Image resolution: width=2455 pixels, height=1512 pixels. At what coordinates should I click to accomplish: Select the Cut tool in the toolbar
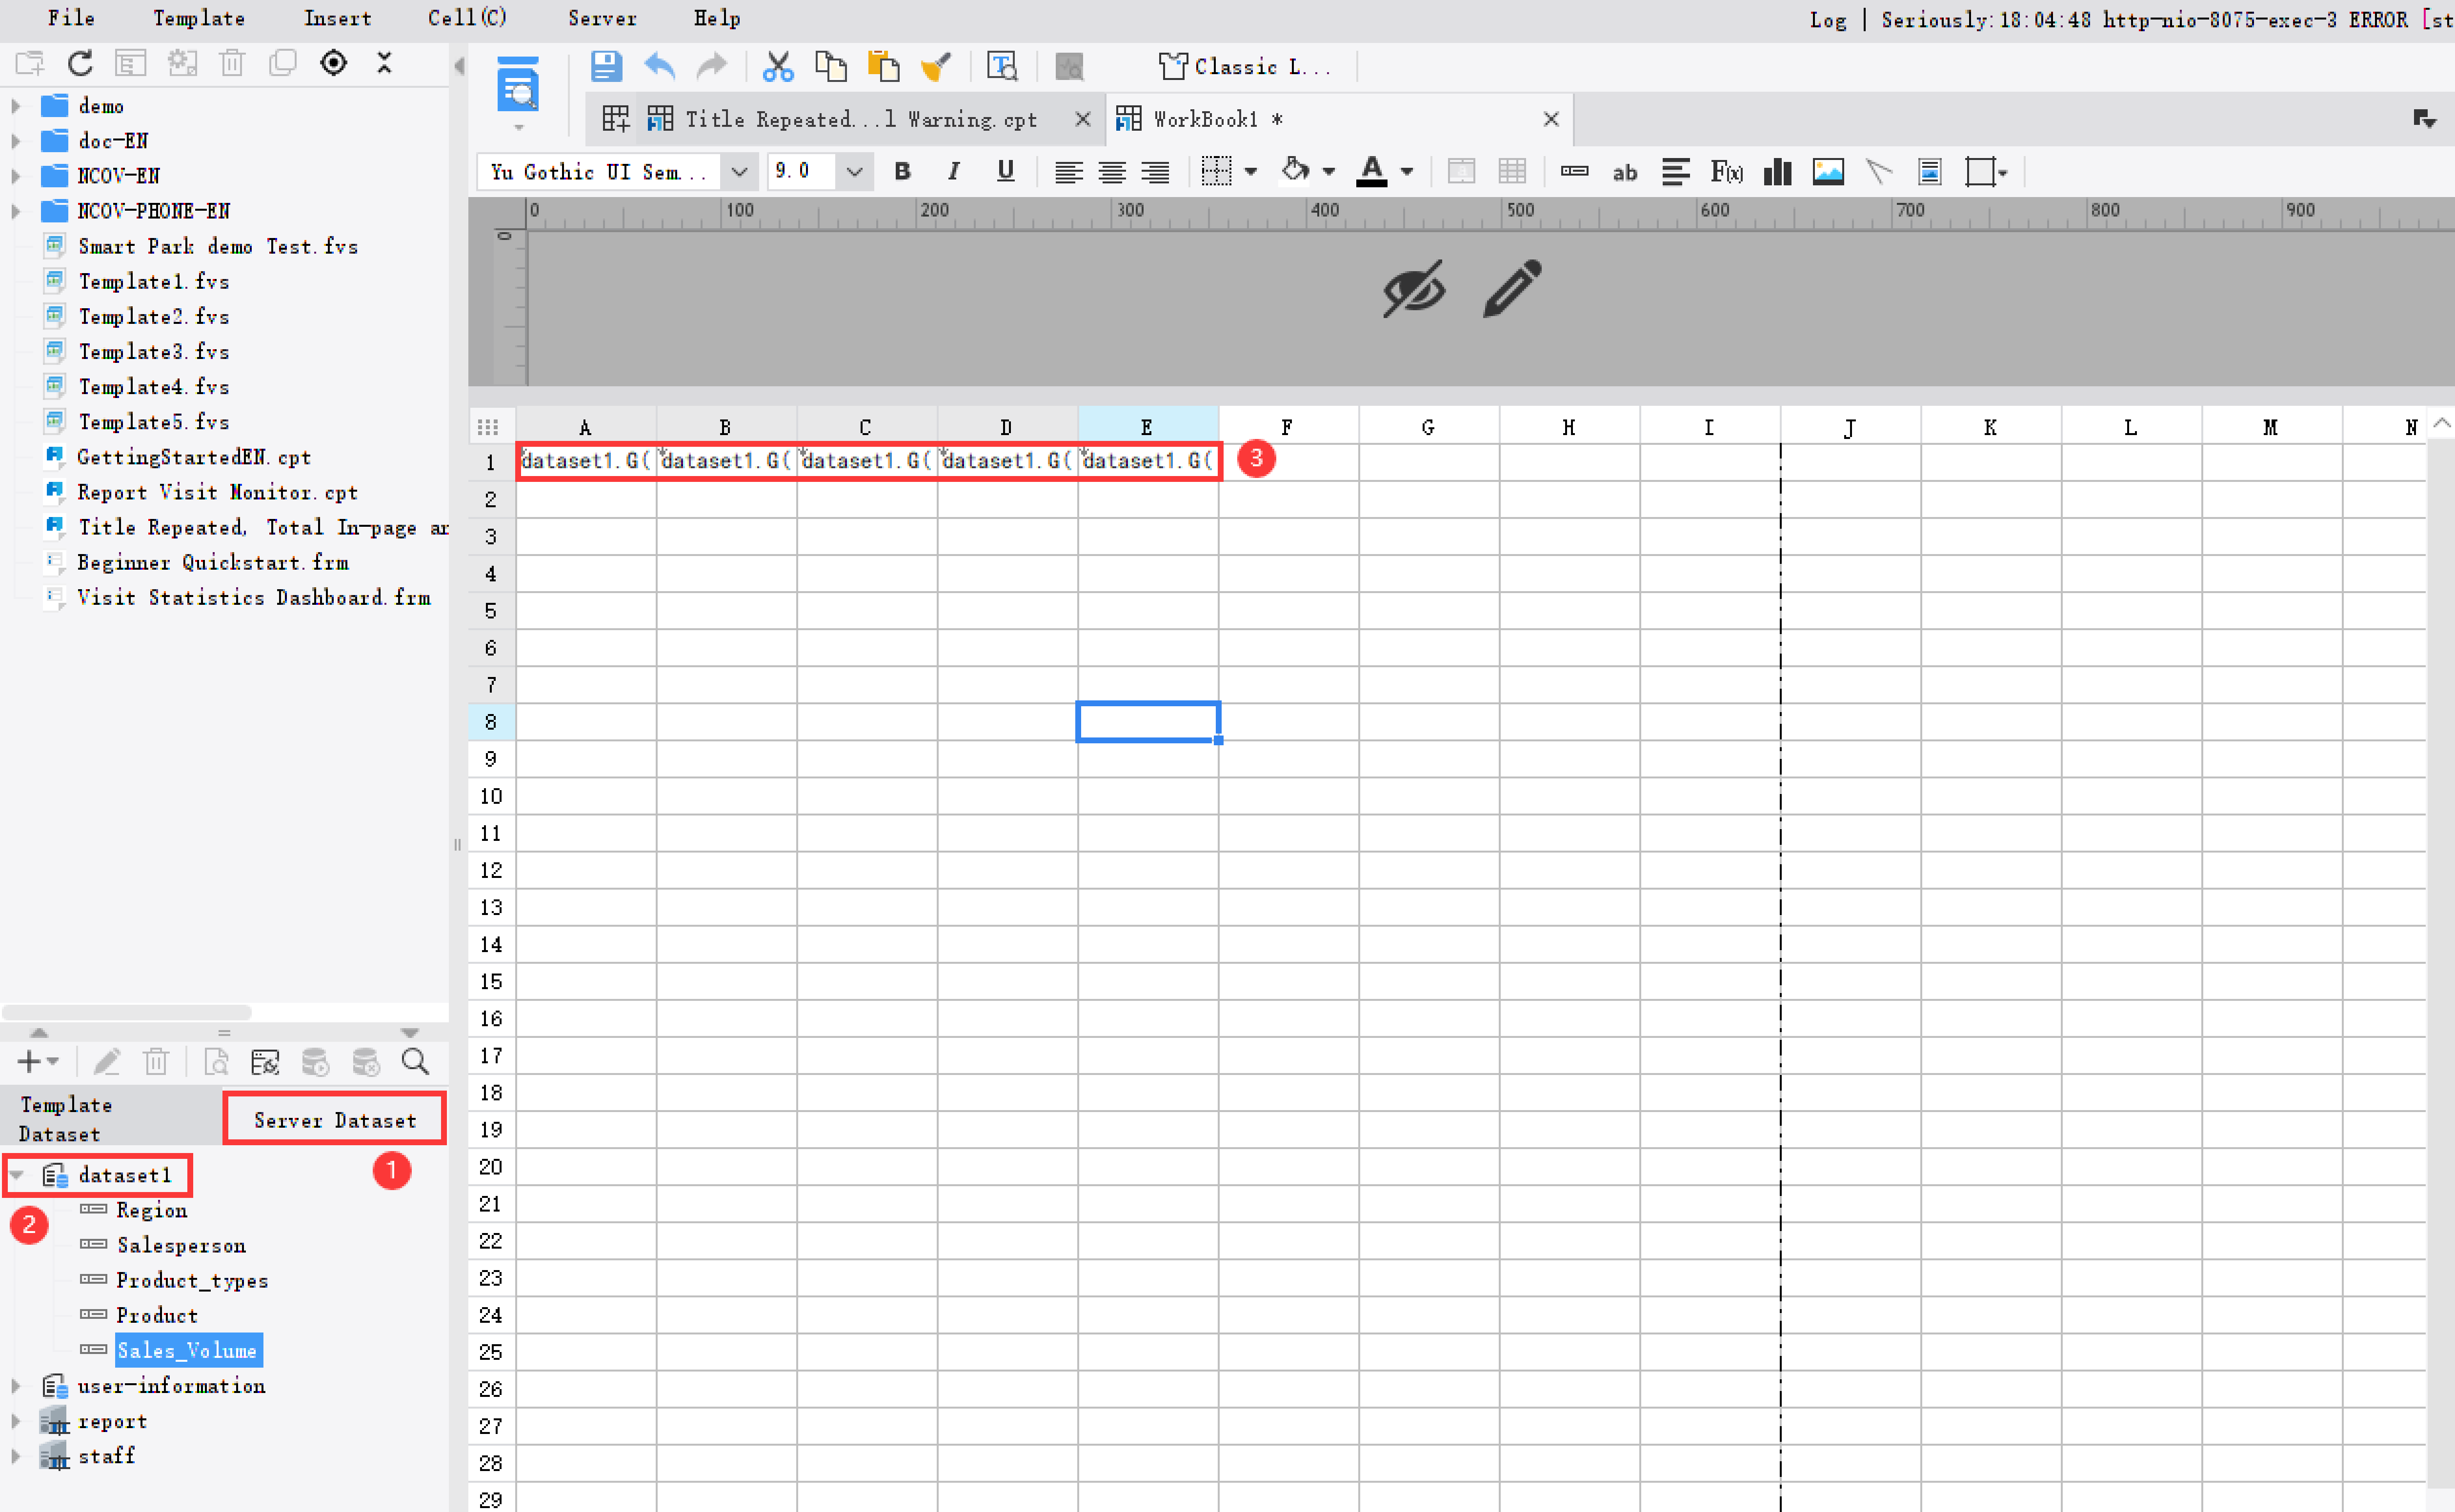pyautogui.click(x=779, y=66)
